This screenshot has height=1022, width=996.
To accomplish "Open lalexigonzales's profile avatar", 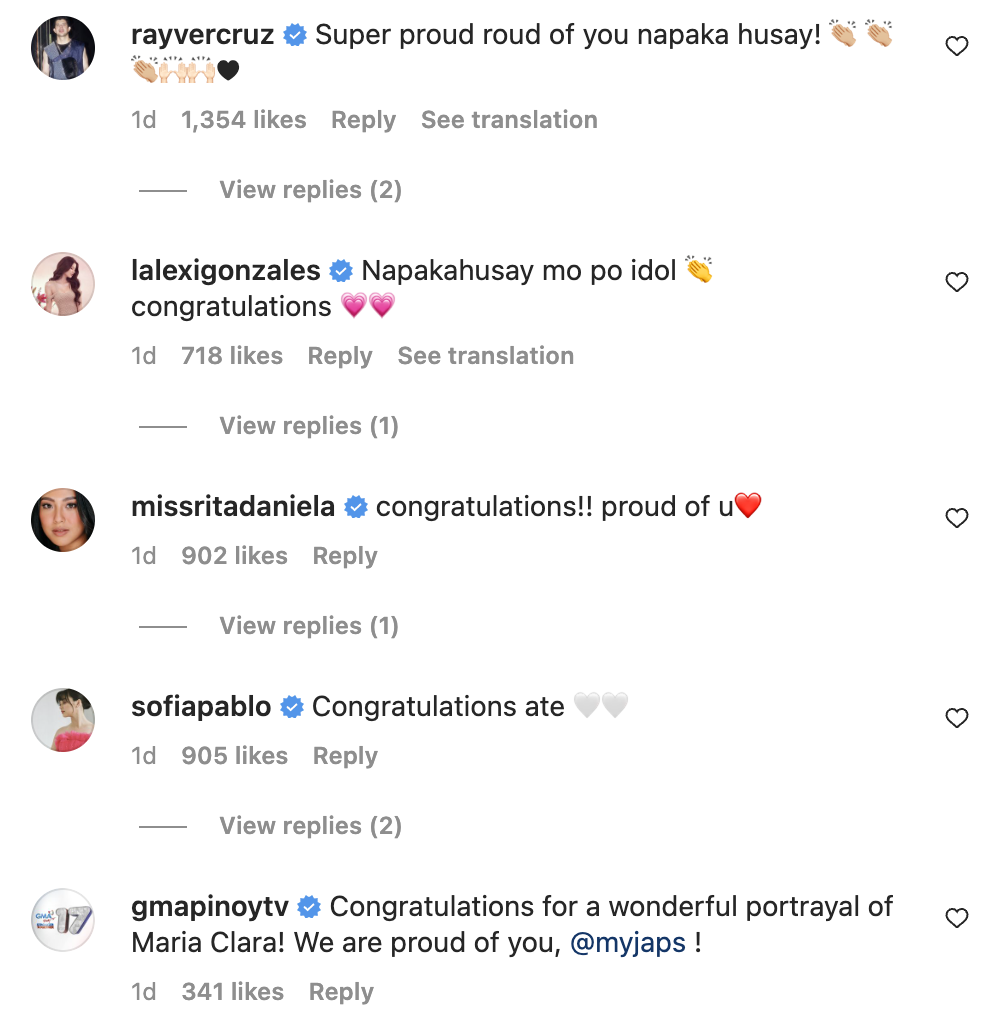I will [x=63, y=283].
